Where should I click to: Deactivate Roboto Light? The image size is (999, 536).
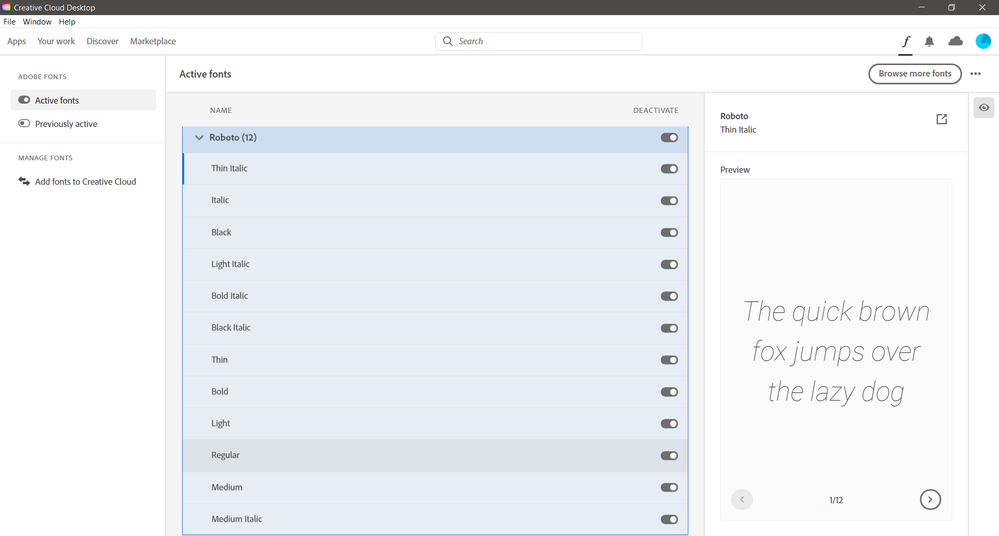pyautogui.click(x=669, y=424)
